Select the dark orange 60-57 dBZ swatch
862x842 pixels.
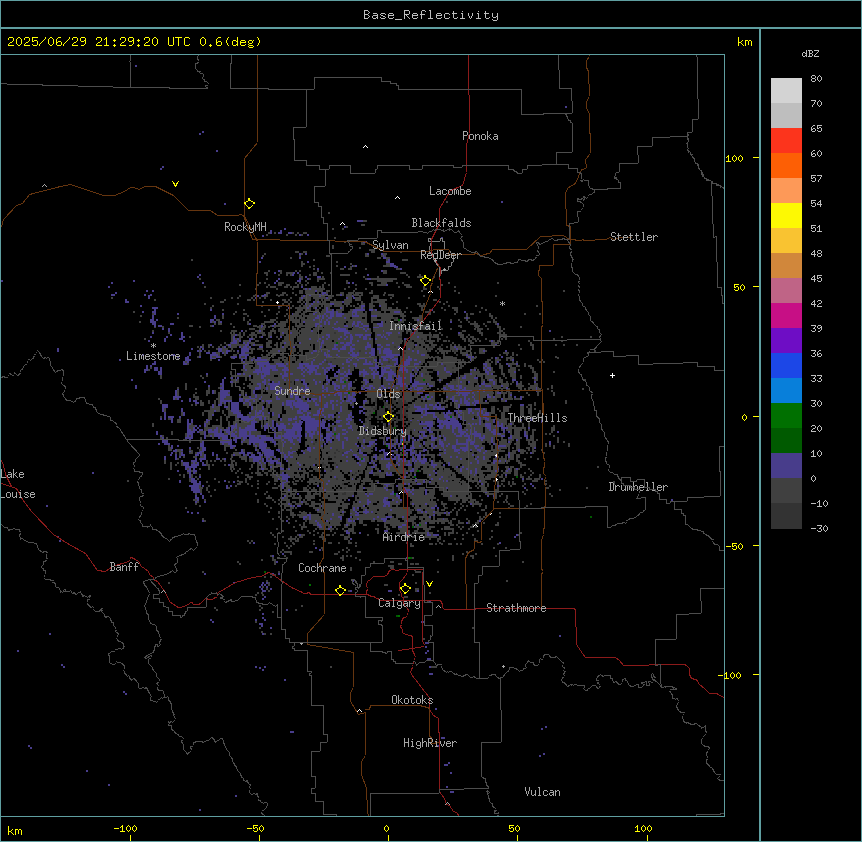coord(786,165)
